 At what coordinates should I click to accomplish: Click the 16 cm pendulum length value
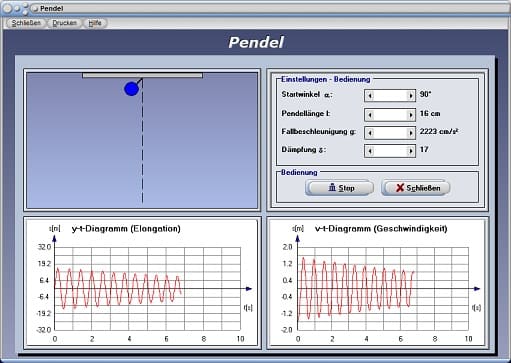tap(430, 114)
